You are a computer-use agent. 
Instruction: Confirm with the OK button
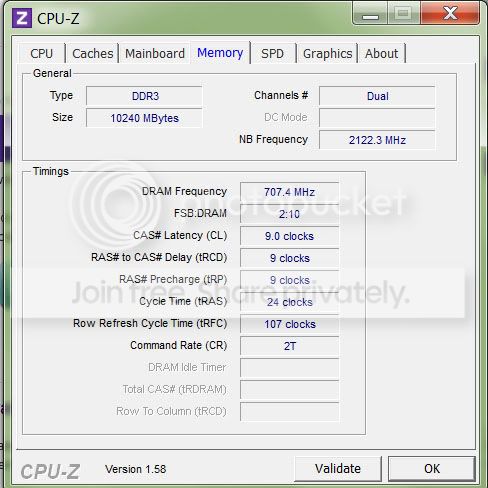[432, 468]
